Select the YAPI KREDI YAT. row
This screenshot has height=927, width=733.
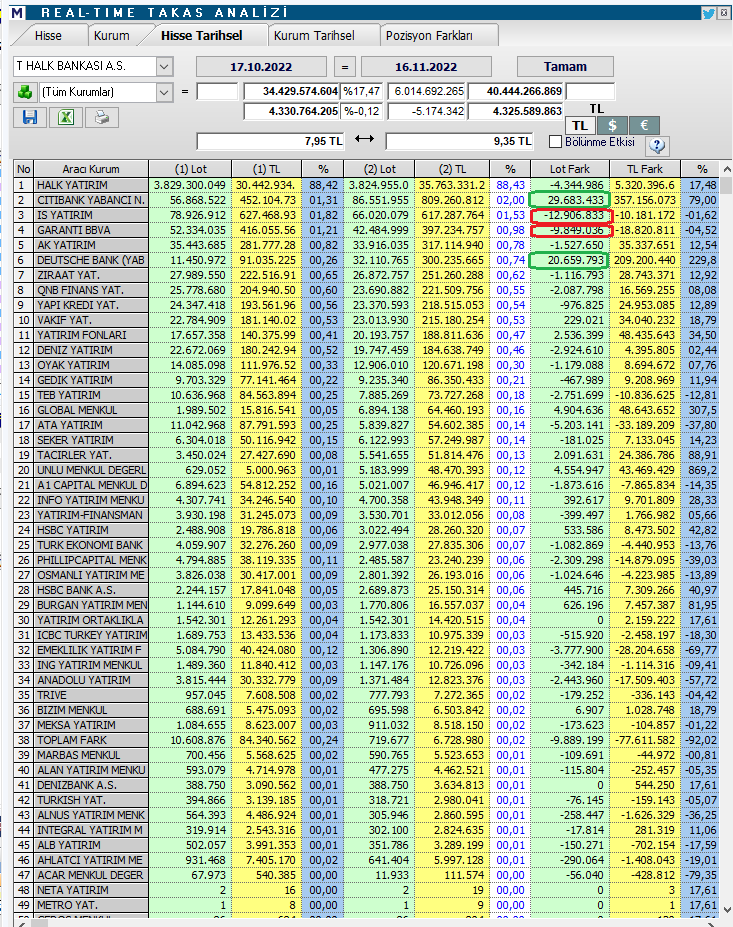click(x=366, y=305)
